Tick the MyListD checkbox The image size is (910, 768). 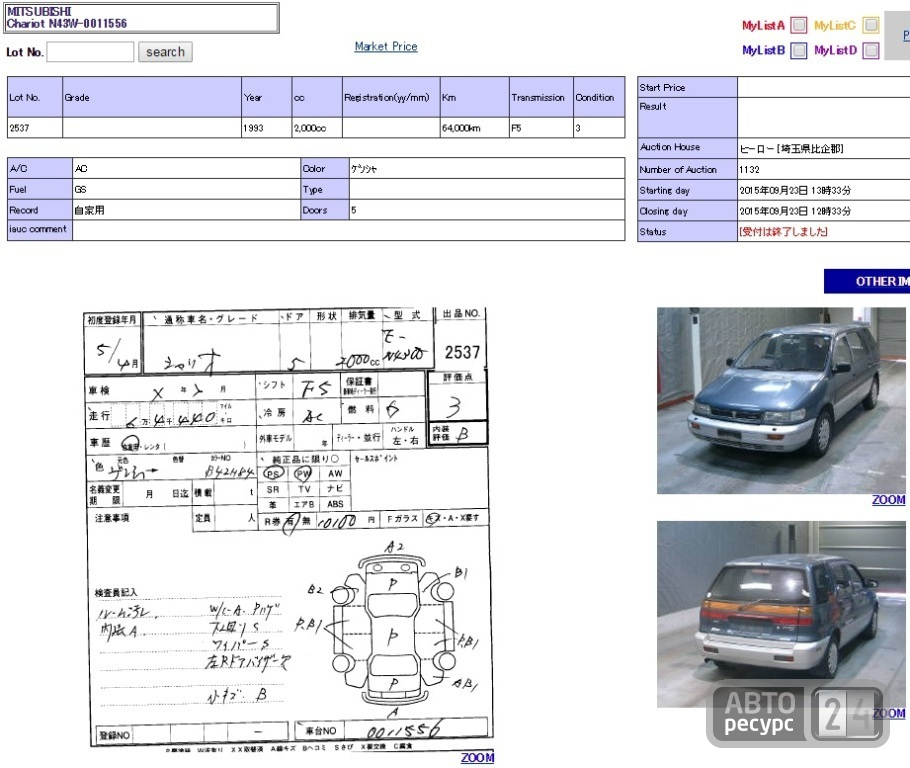871,51
